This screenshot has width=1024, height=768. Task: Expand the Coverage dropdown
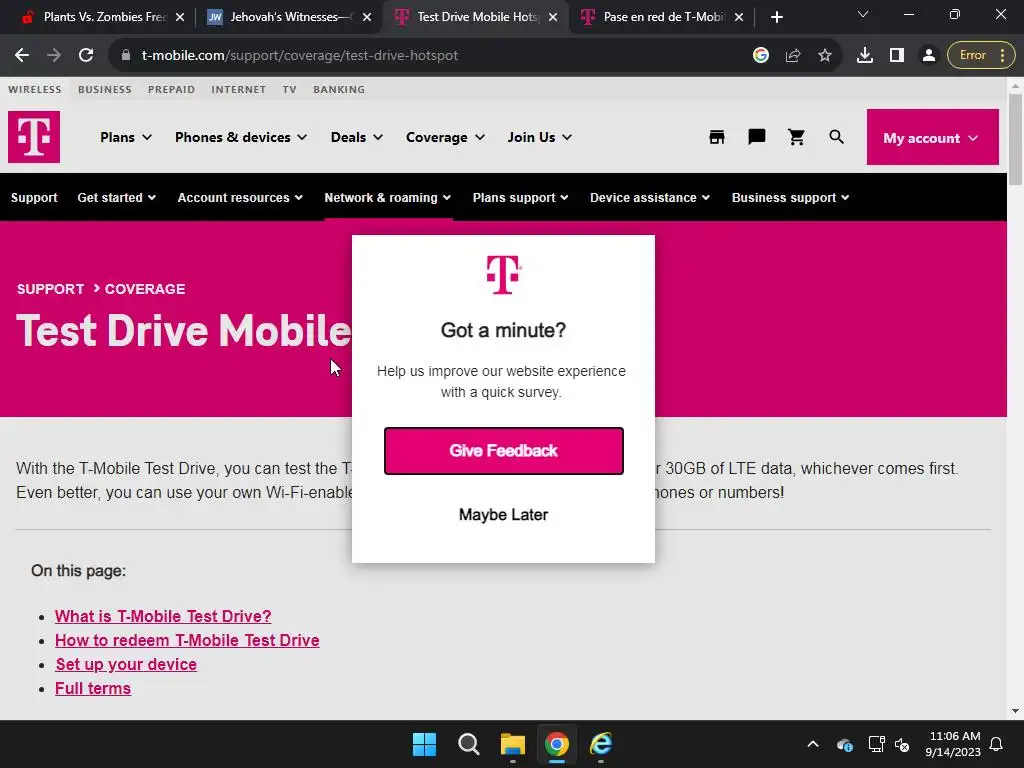(x=445, y=137)
